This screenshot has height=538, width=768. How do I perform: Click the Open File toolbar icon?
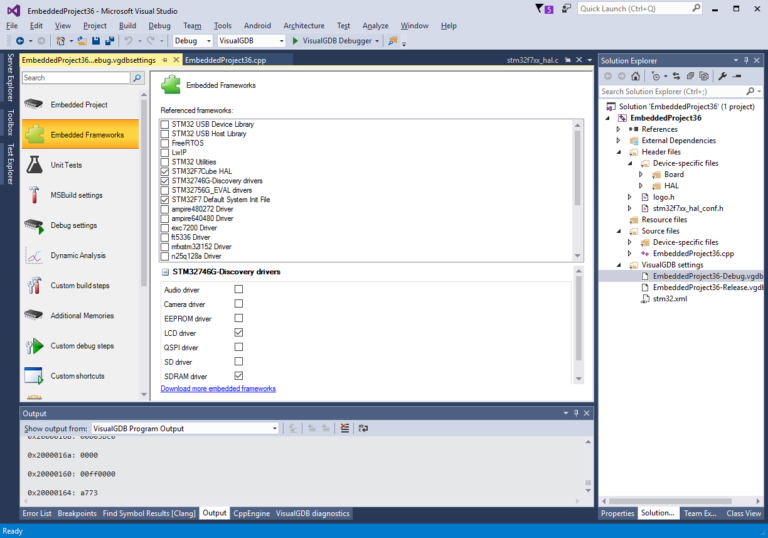(x=82, y=41)
